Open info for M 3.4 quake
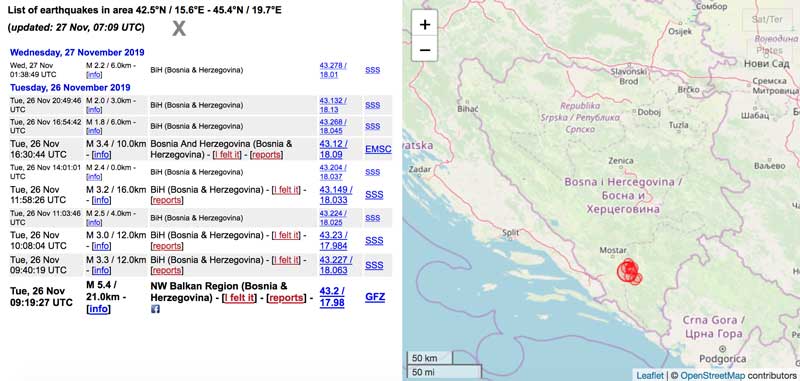Screen dimensions: 800x381 coord(101,155)
